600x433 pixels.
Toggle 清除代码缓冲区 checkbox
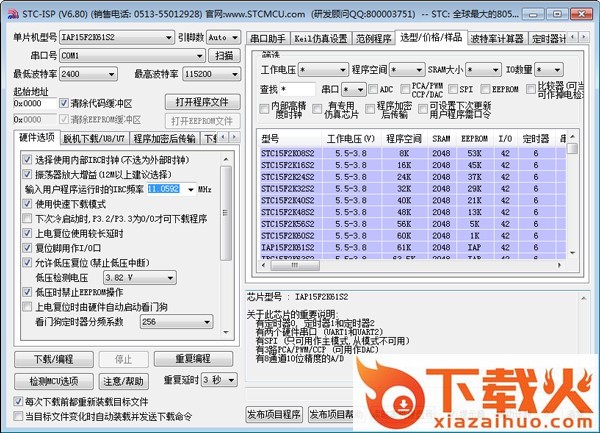(x=64, y=103)
